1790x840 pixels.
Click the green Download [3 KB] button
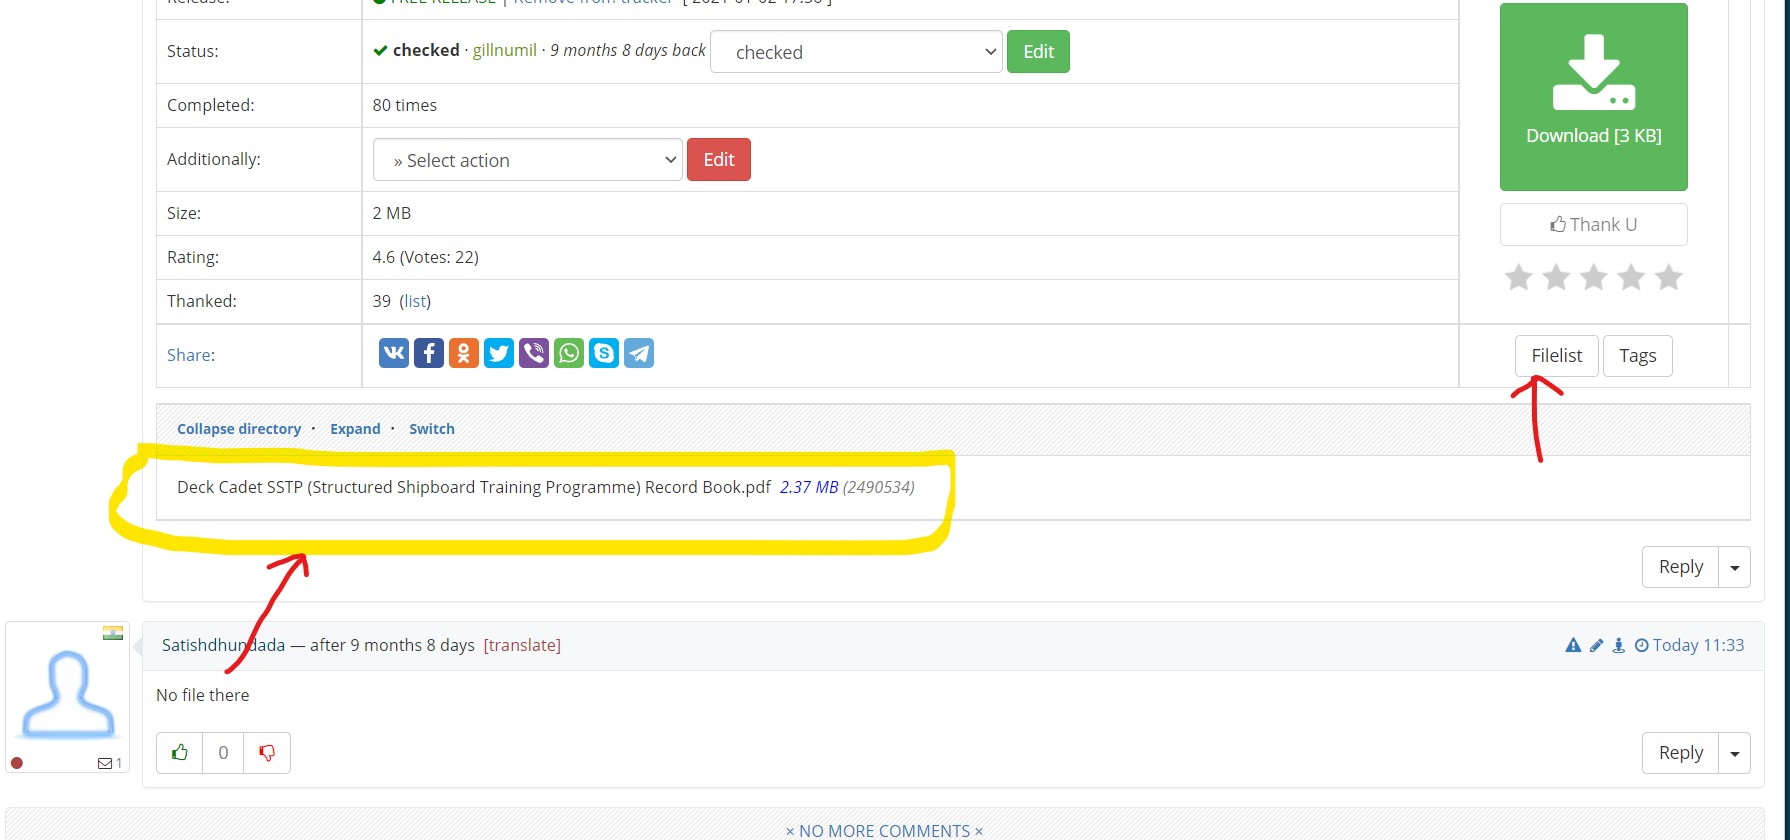[1593, 97]
